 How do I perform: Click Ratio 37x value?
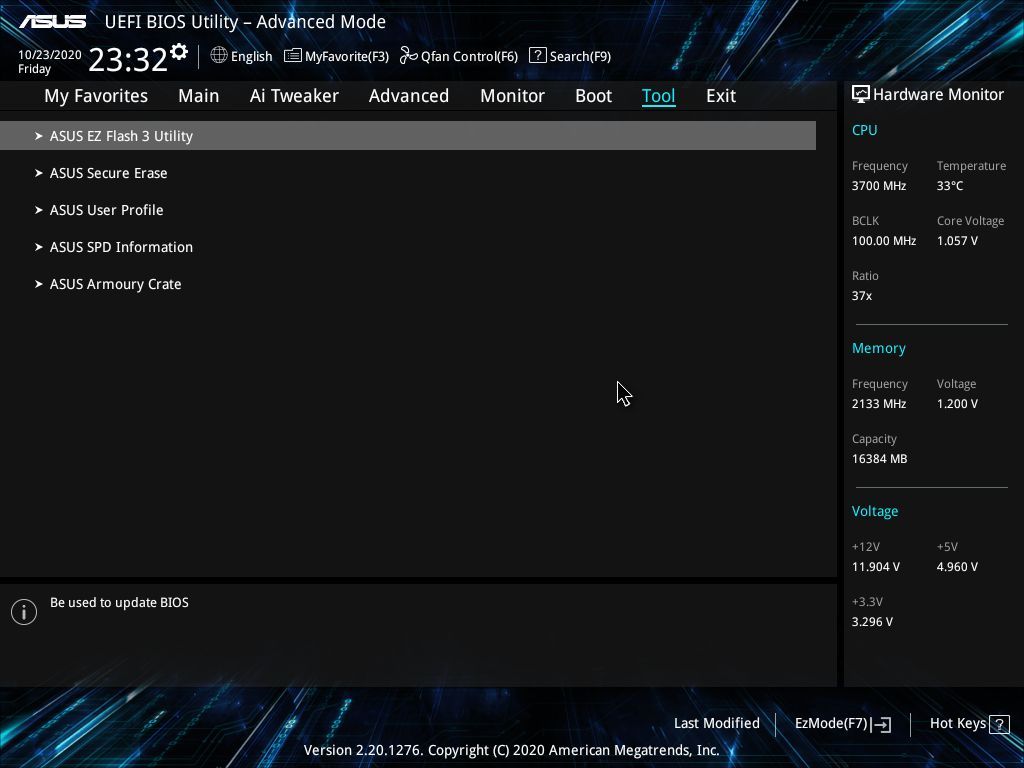pos(861,296)
